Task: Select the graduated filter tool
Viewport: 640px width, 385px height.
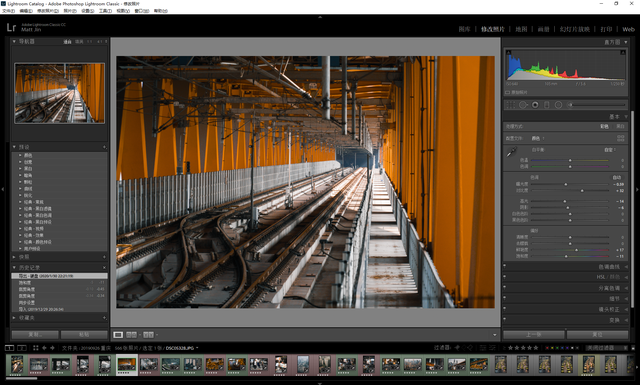Action: 547,105
